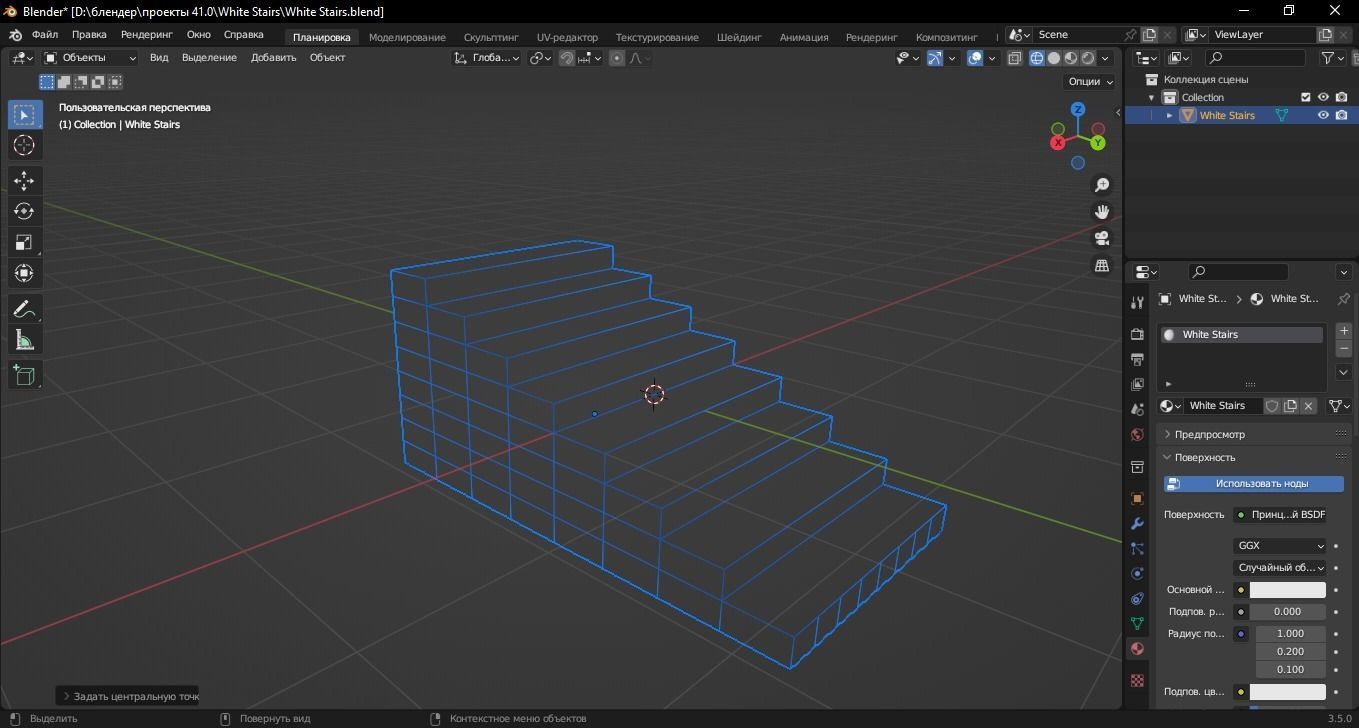Screen dimensions: 1359x728
Task: Open the Output properties tab
Action: [x=1137, y=359]
